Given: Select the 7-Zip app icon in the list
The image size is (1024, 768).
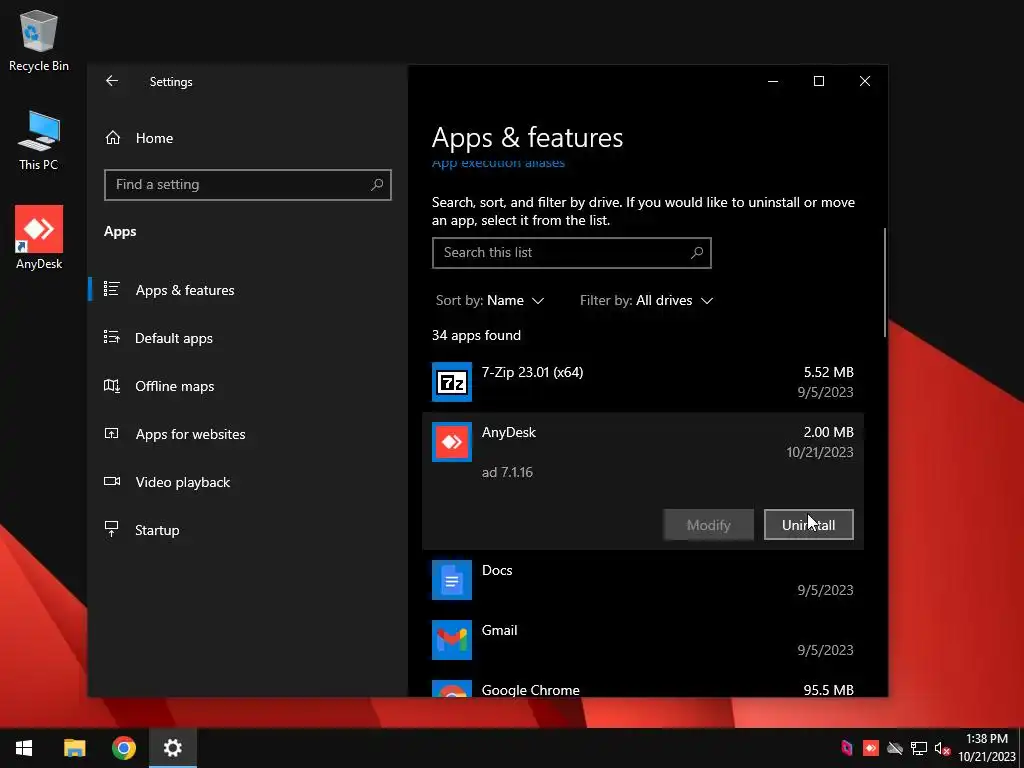Looking at the screenshot, I should [x=452, y=382].
